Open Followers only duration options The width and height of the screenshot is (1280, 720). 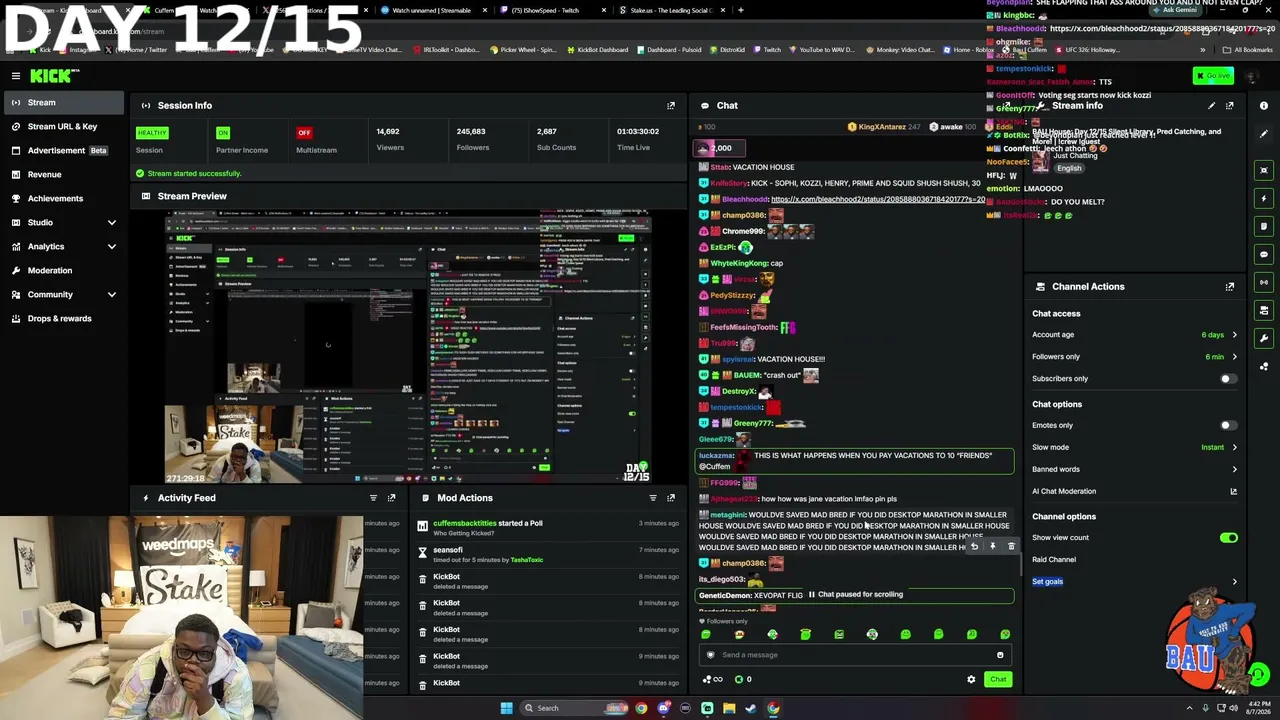coord(1134,357)
